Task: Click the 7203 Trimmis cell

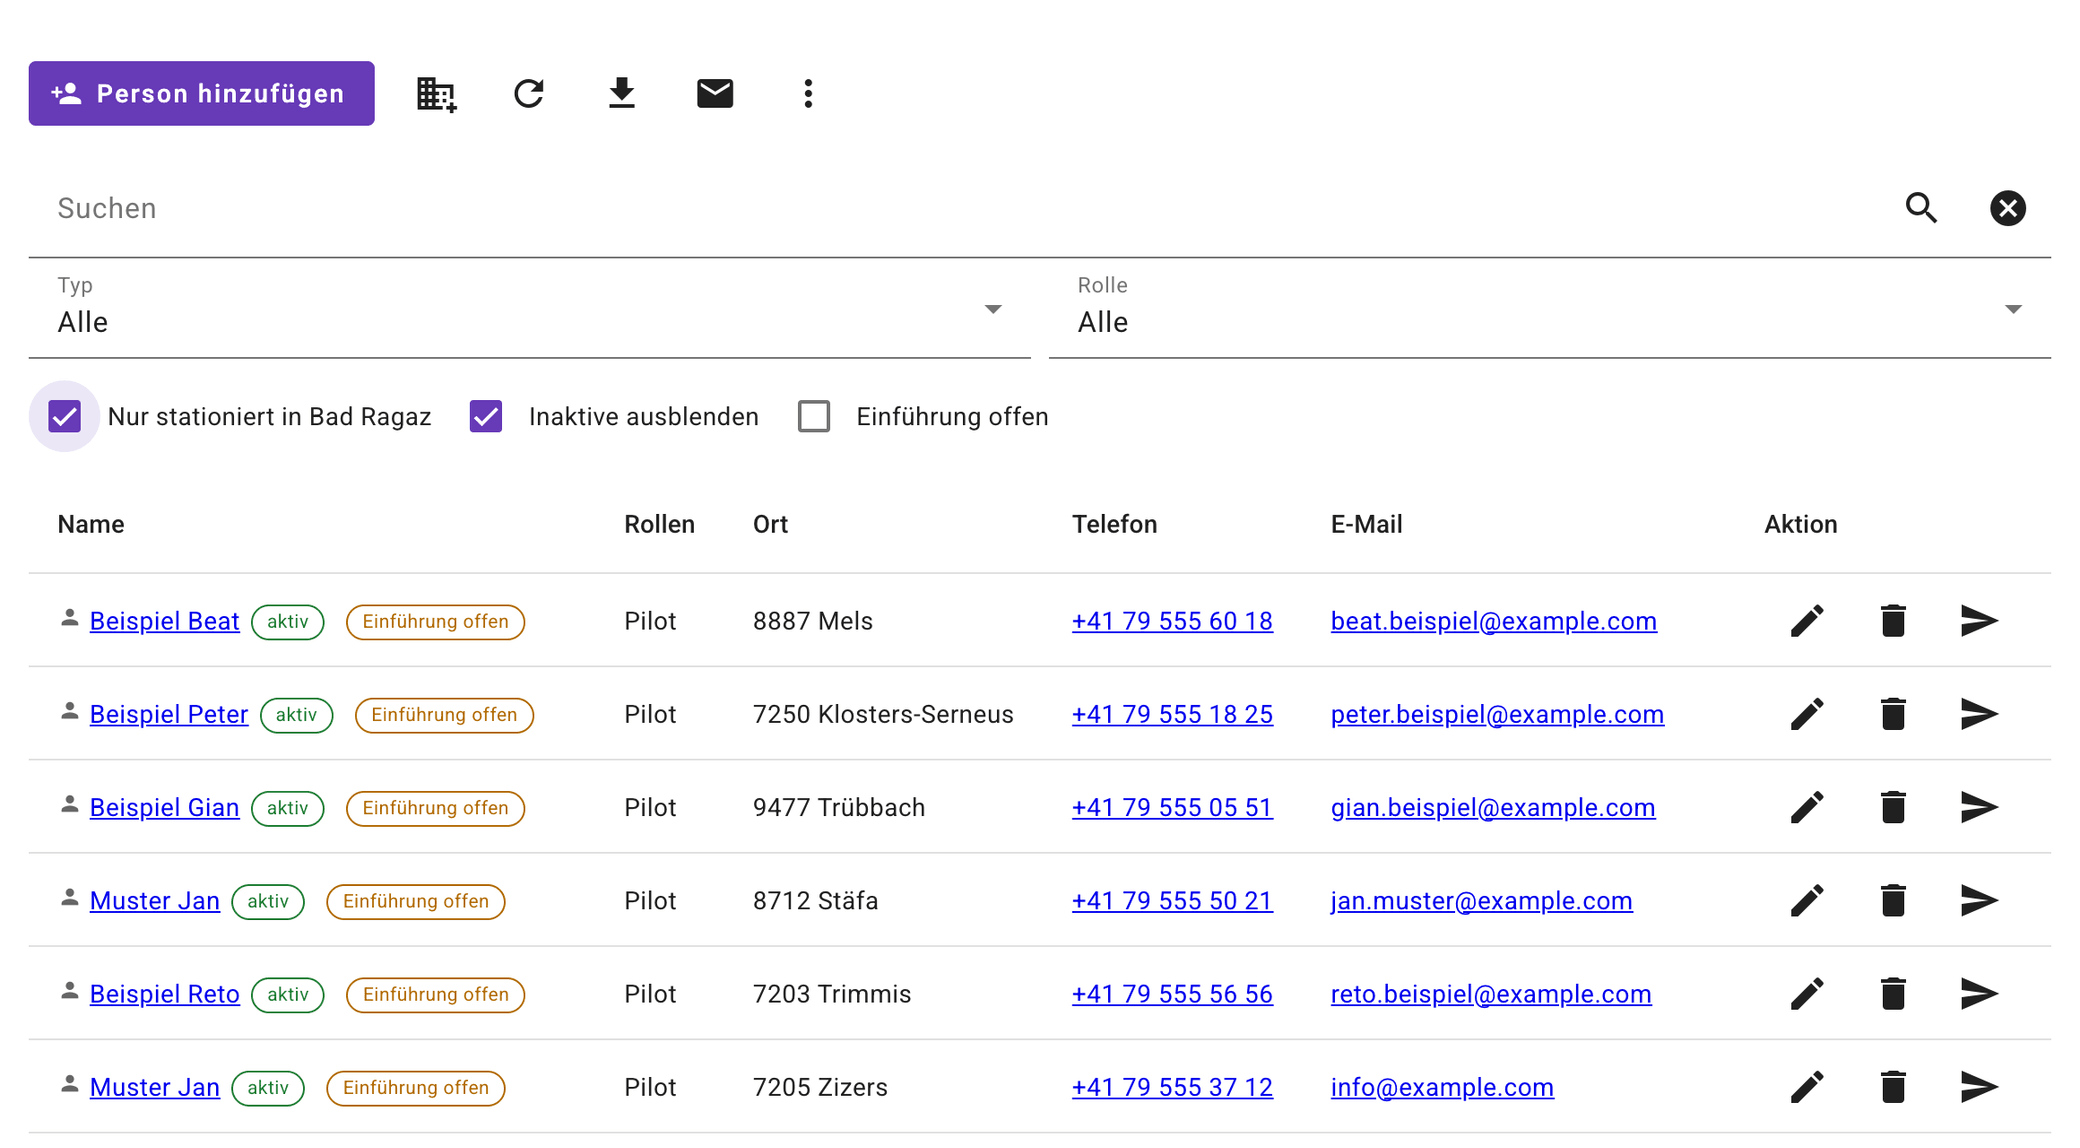Action: pyautogui.click(x=832, y=994)
